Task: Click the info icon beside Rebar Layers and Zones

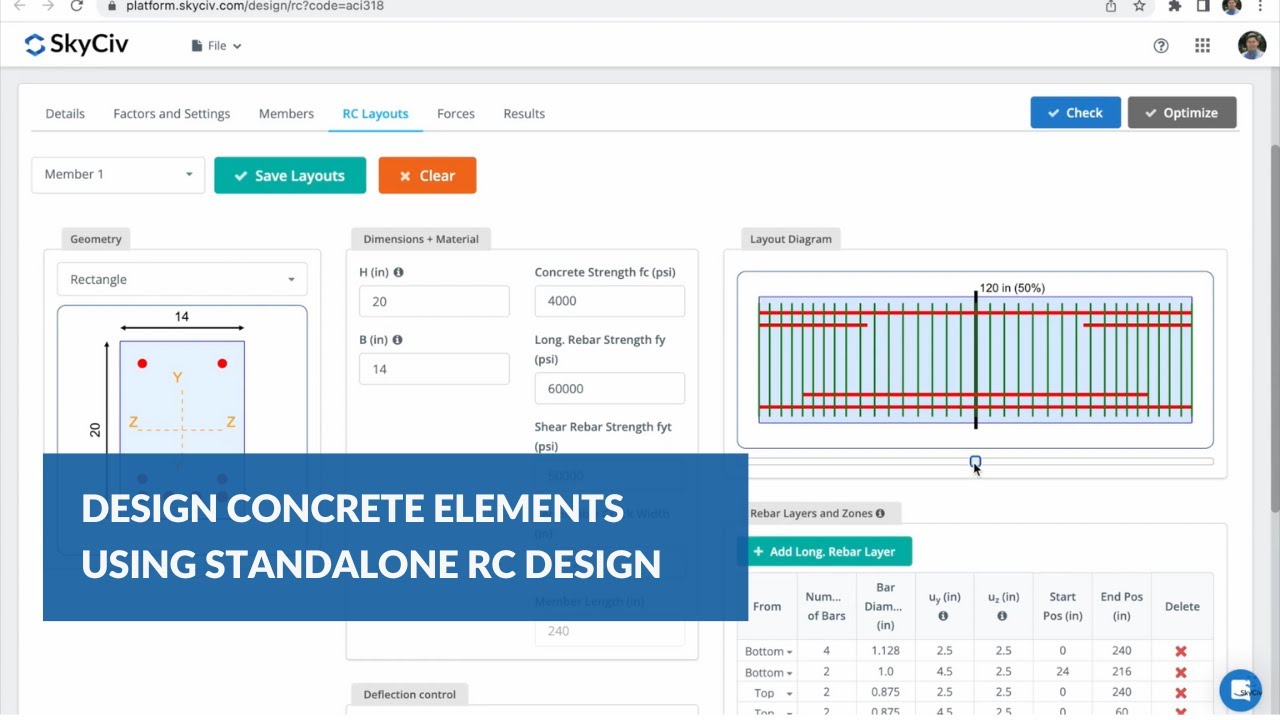Action: [x=880, y=514]
